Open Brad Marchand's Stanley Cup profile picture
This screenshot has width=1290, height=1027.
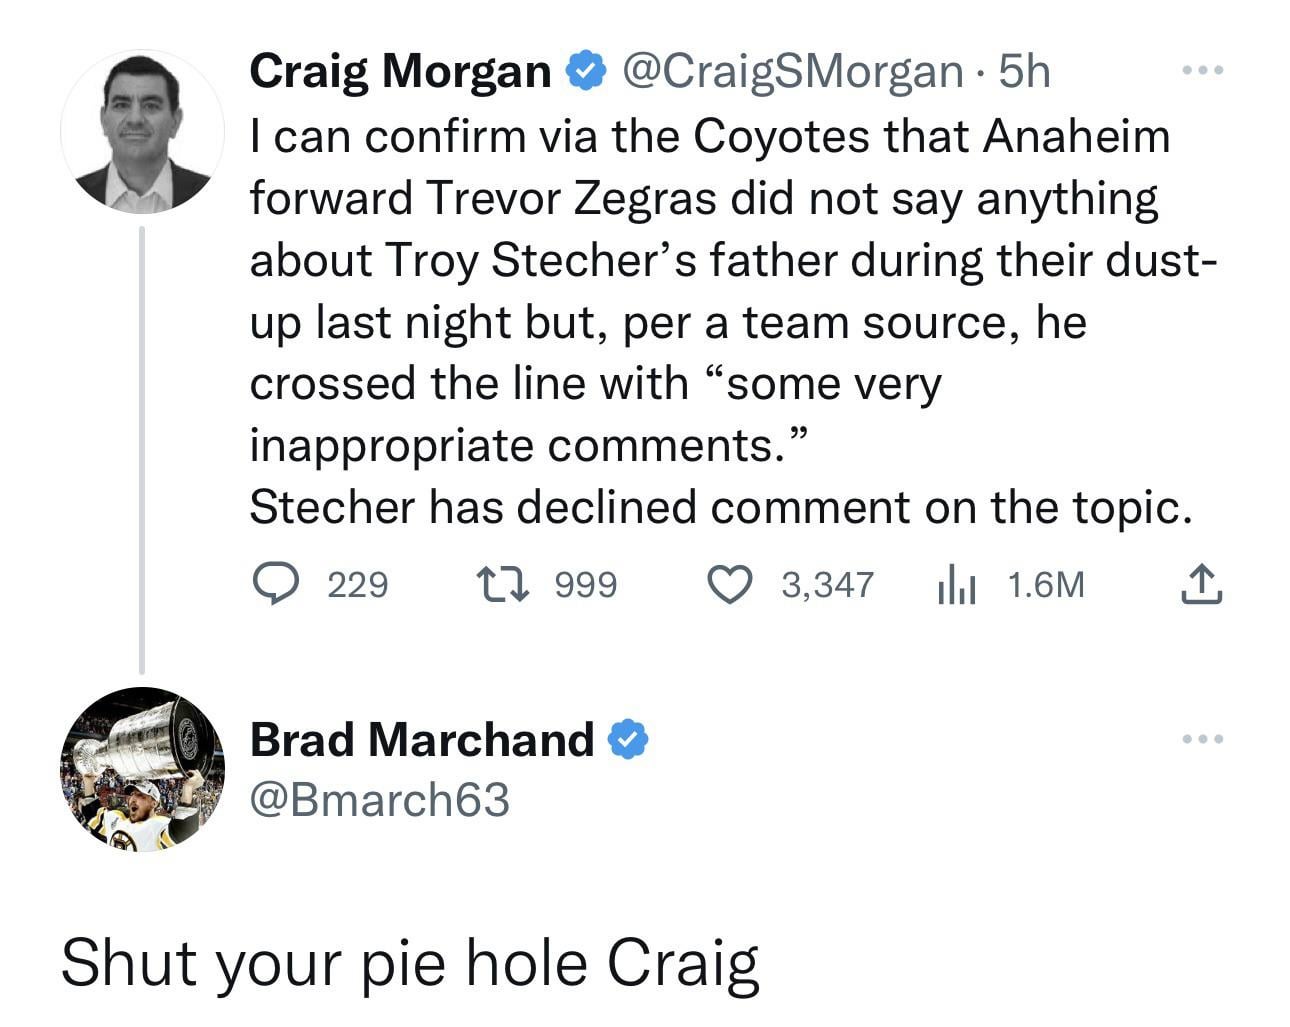point(142,769)
